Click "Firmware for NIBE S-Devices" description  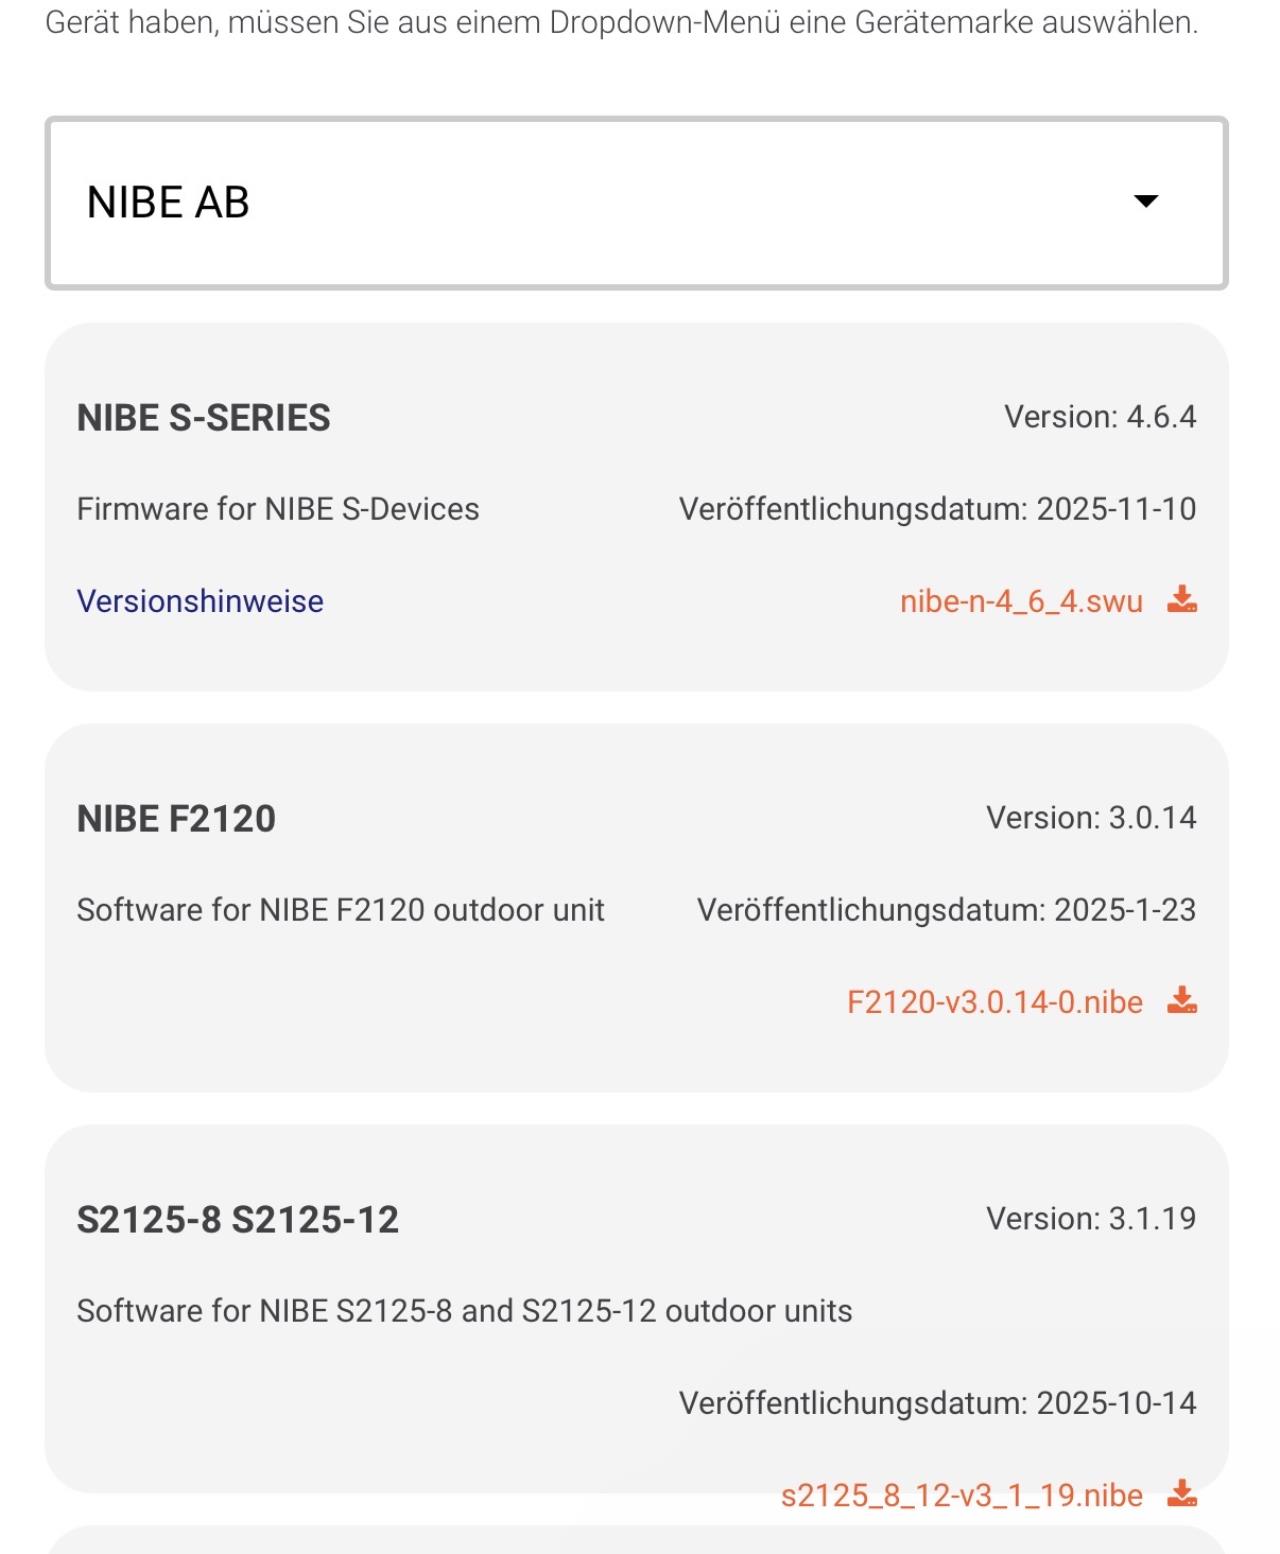coord(278,509)
